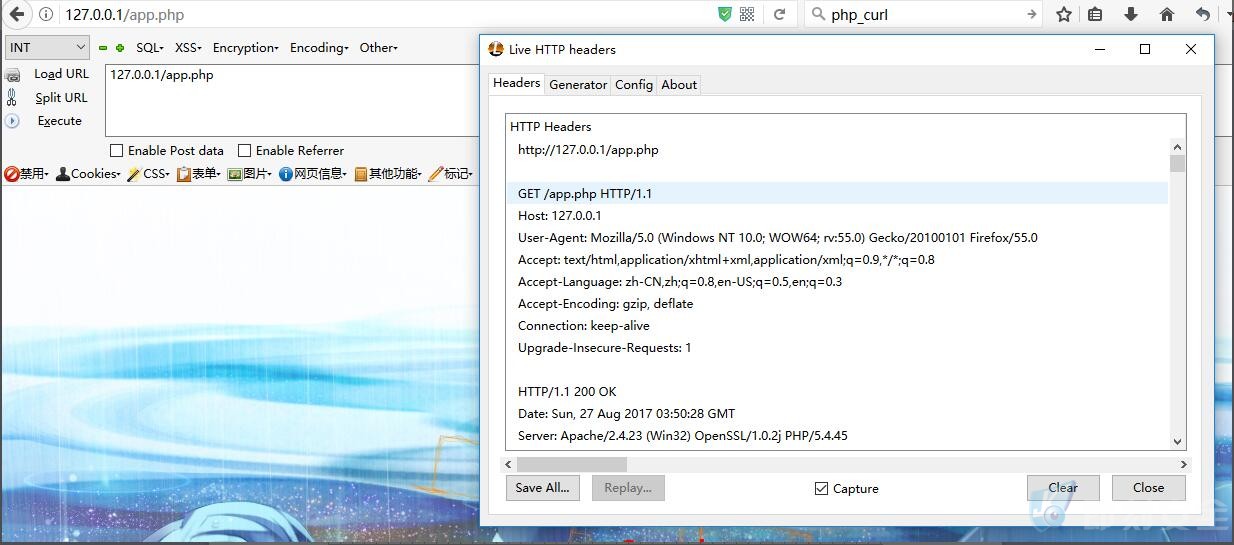This screenshot has height=545, width=1234.
Task: Open the XSS dropdown menu
Action: click(x=188, y=48)
